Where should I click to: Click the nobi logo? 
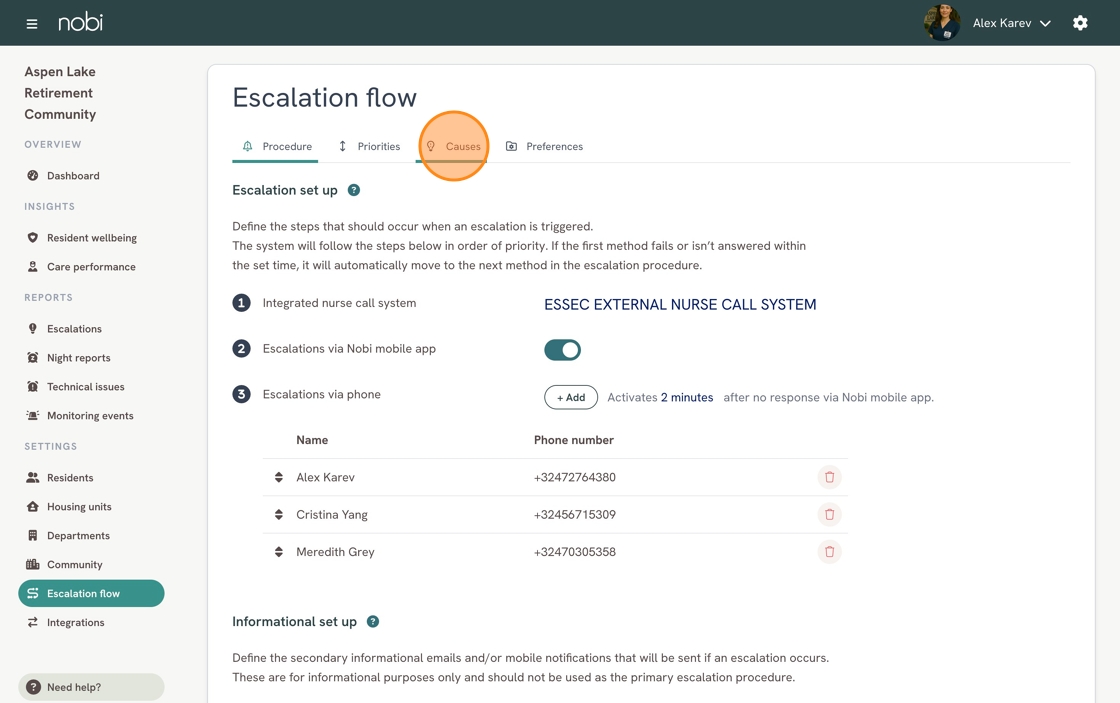pyautogui.click(x=80, y=22)
